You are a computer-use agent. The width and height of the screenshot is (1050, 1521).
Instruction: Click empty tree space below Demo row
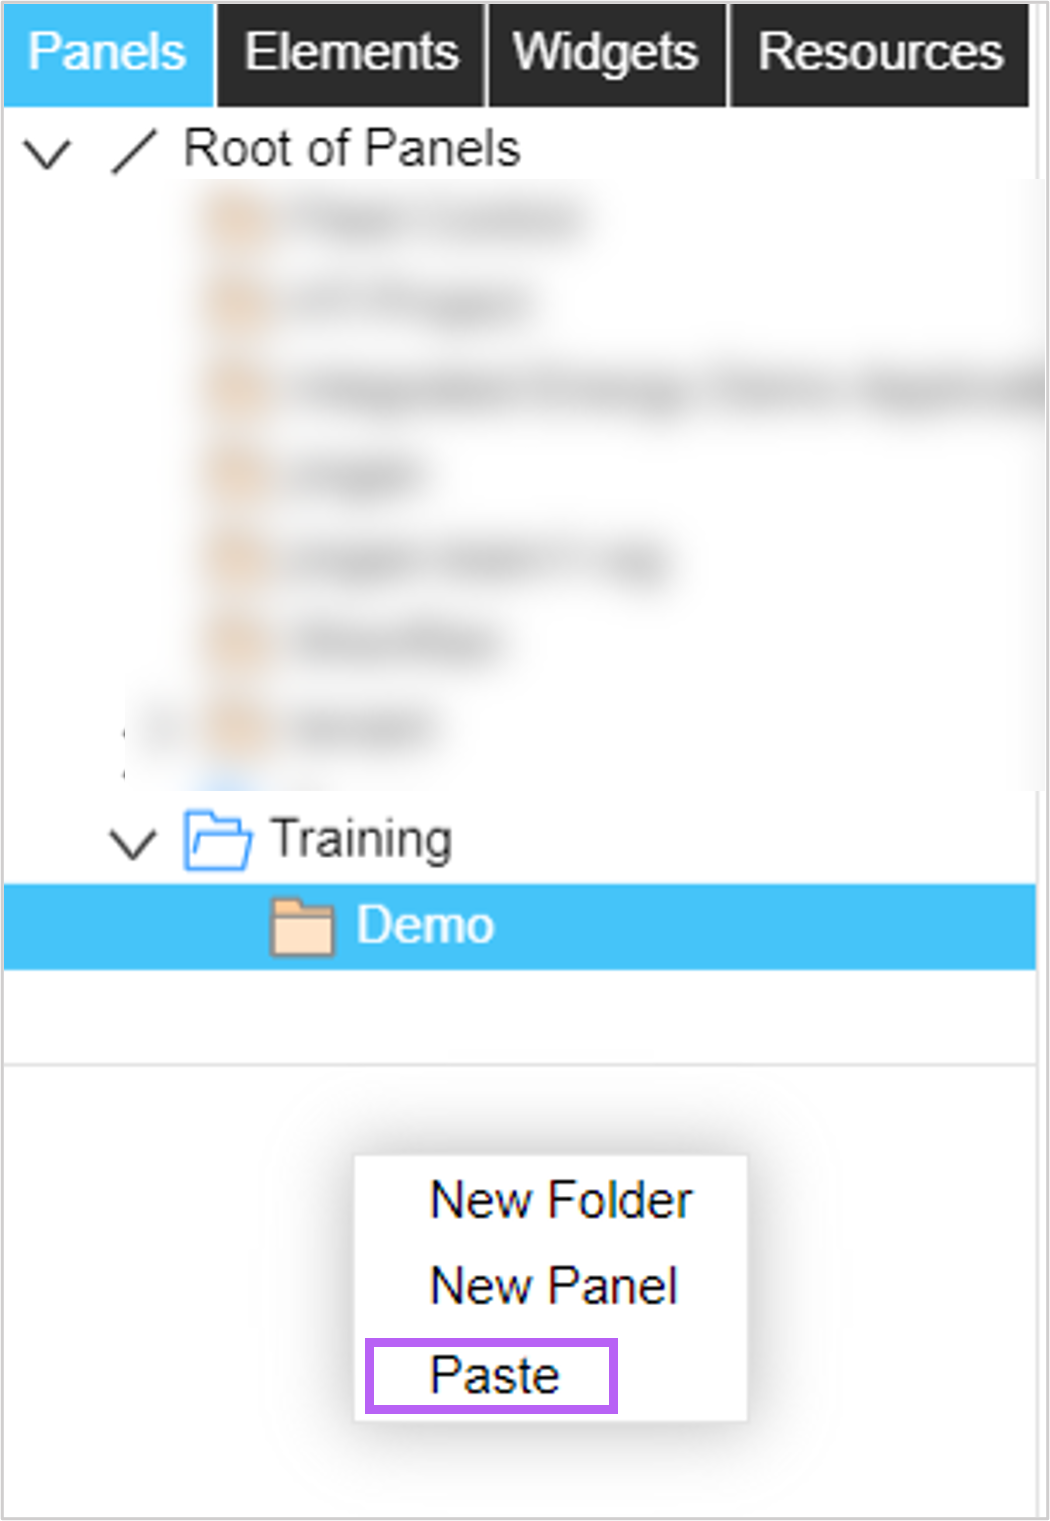click(x=519, y=1015)
